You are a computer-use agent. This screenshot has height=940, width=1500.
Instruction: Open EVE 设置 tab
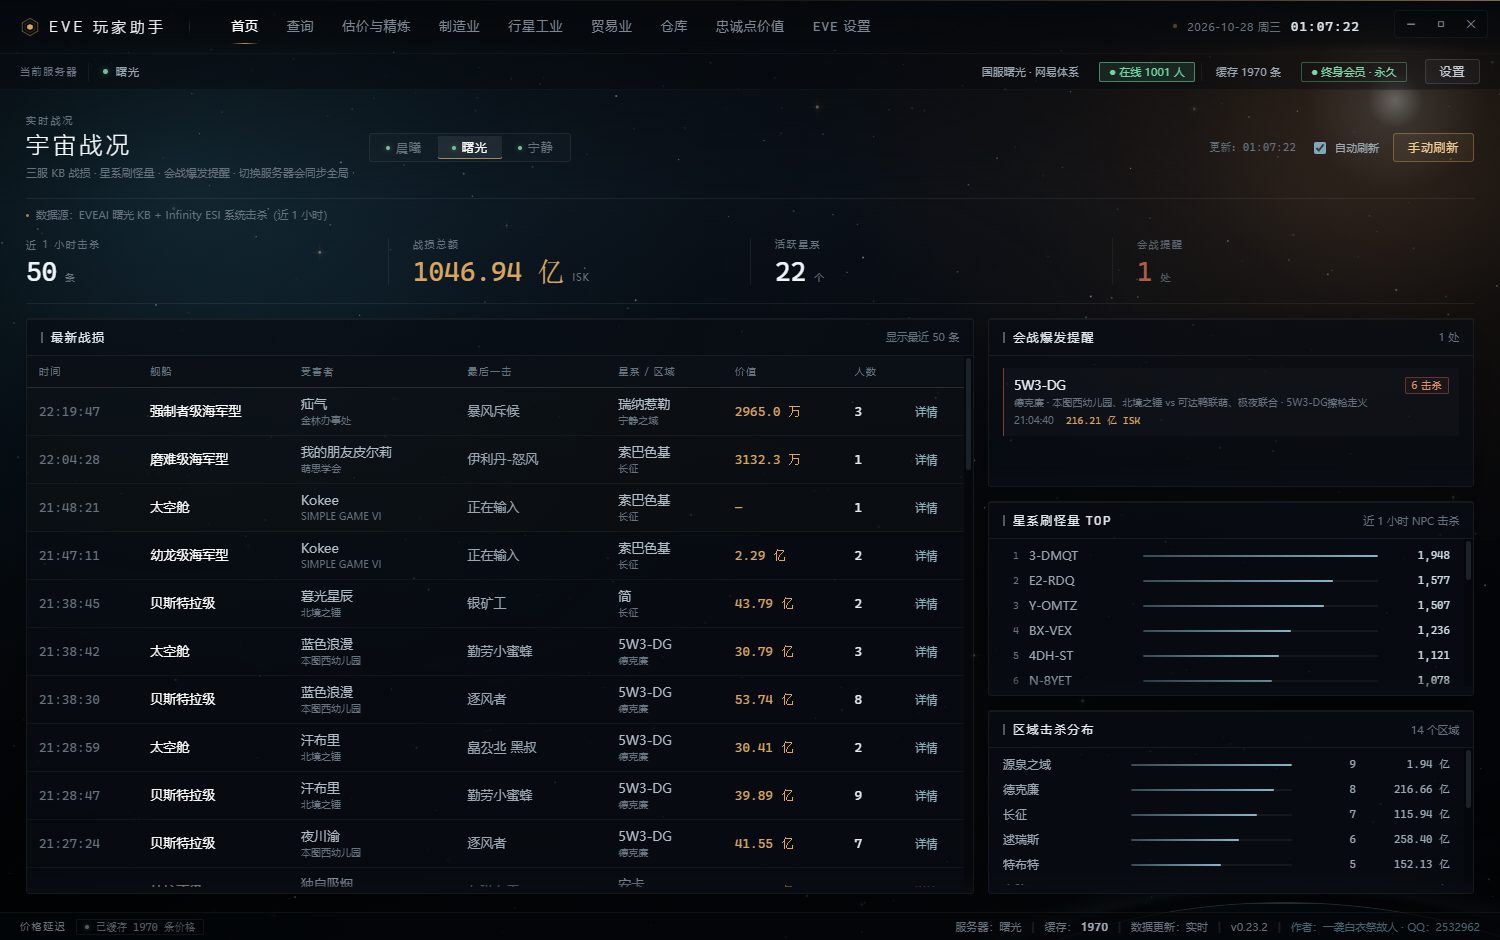tap(841, 27)
